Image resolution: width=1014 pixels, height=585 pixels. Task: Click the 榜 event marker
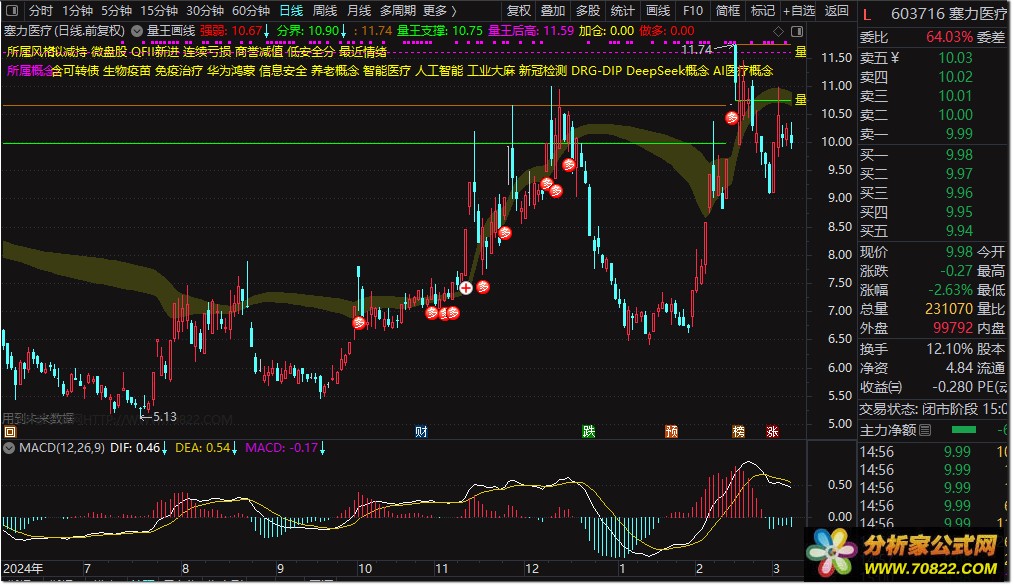(x=739, y=432)
